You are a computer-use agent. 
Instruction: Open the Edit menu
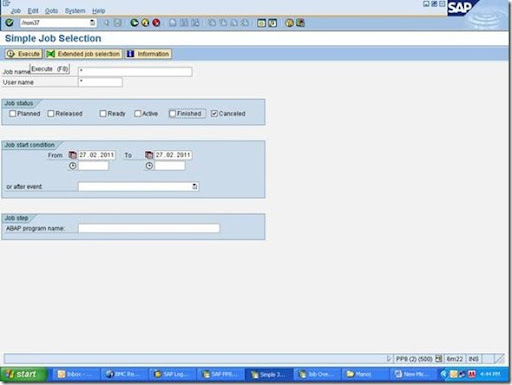pyautogui.click(x=33, y=11)
